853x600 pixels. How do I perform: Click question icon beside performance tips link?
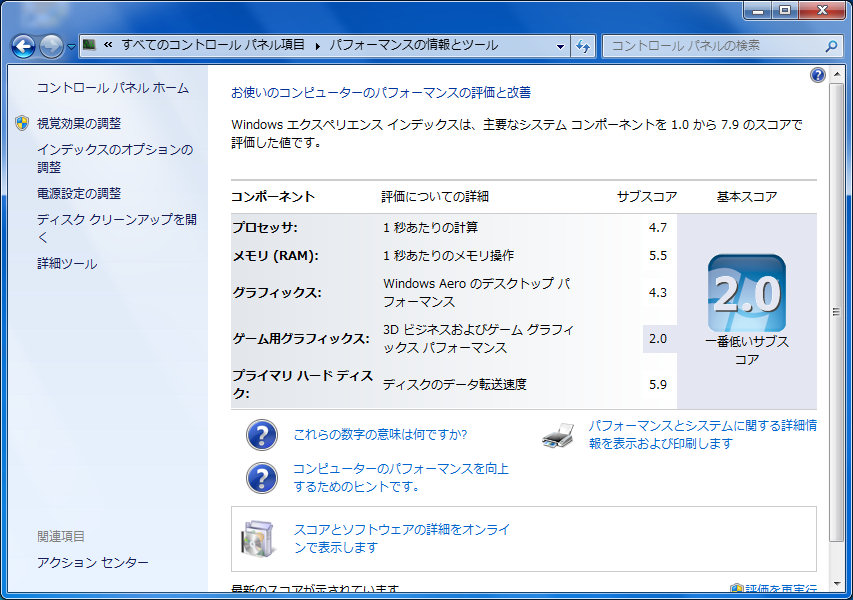point(262,478)
